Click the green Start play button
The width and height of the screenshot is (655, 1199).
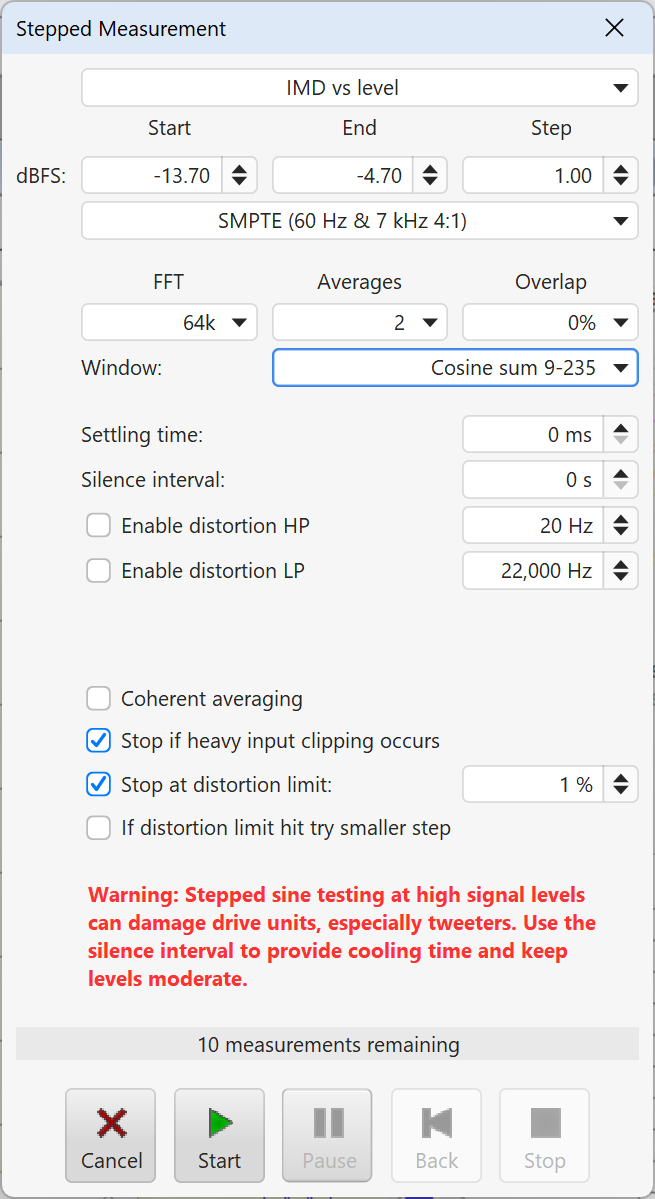point(219,1135)
